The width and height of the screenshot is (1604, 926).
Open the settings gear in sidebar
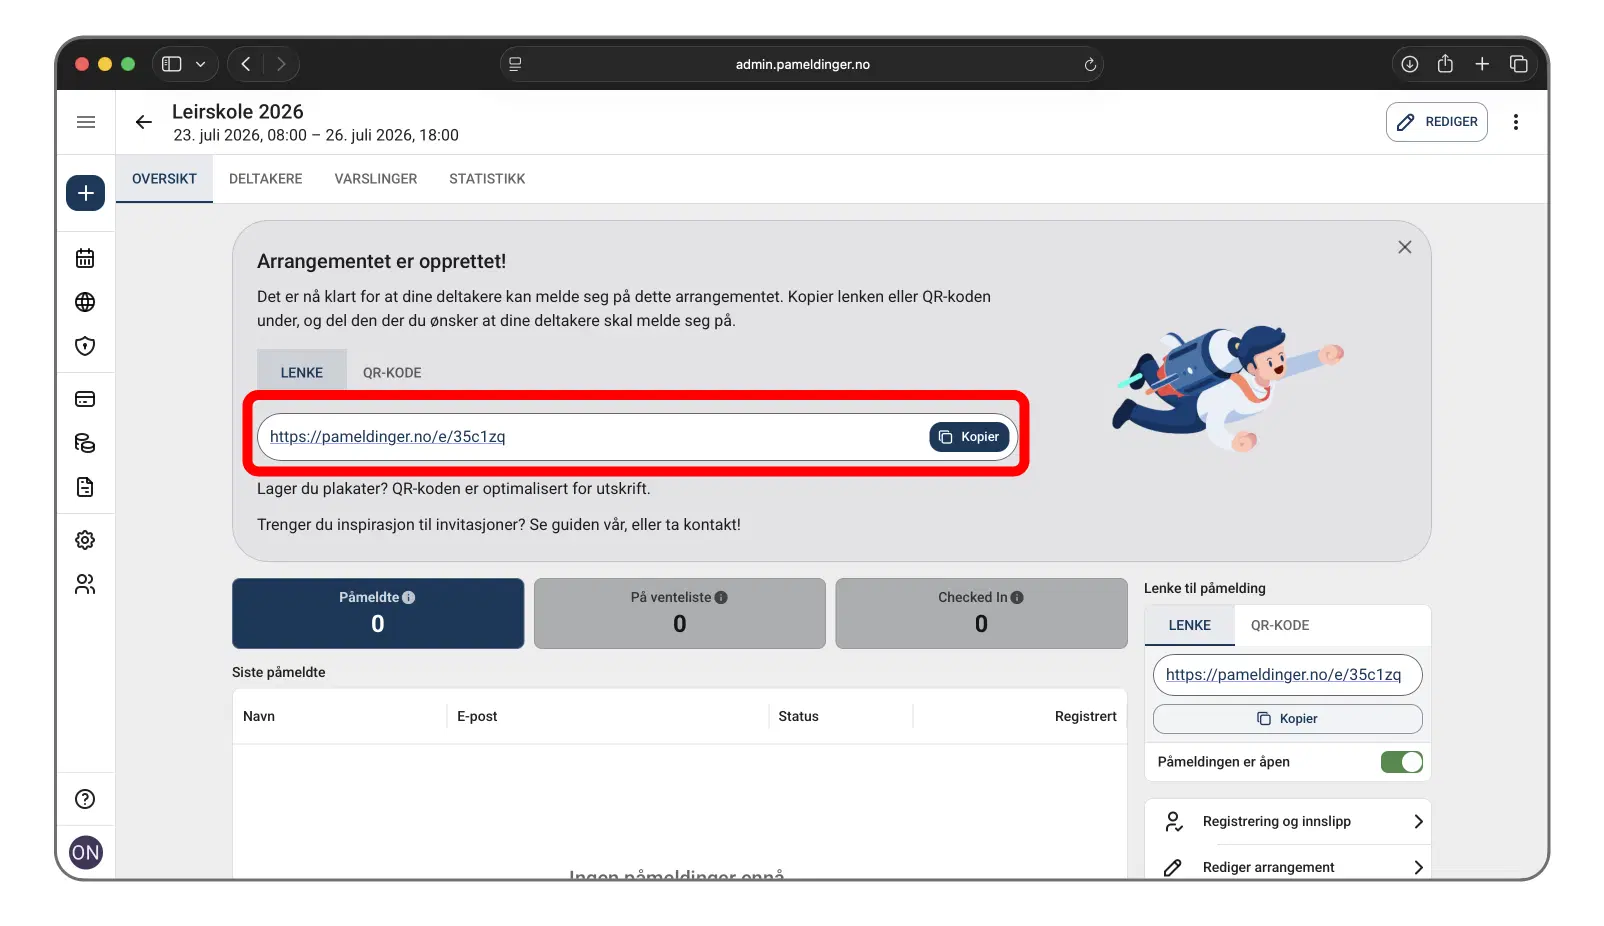tap(85, 540)
